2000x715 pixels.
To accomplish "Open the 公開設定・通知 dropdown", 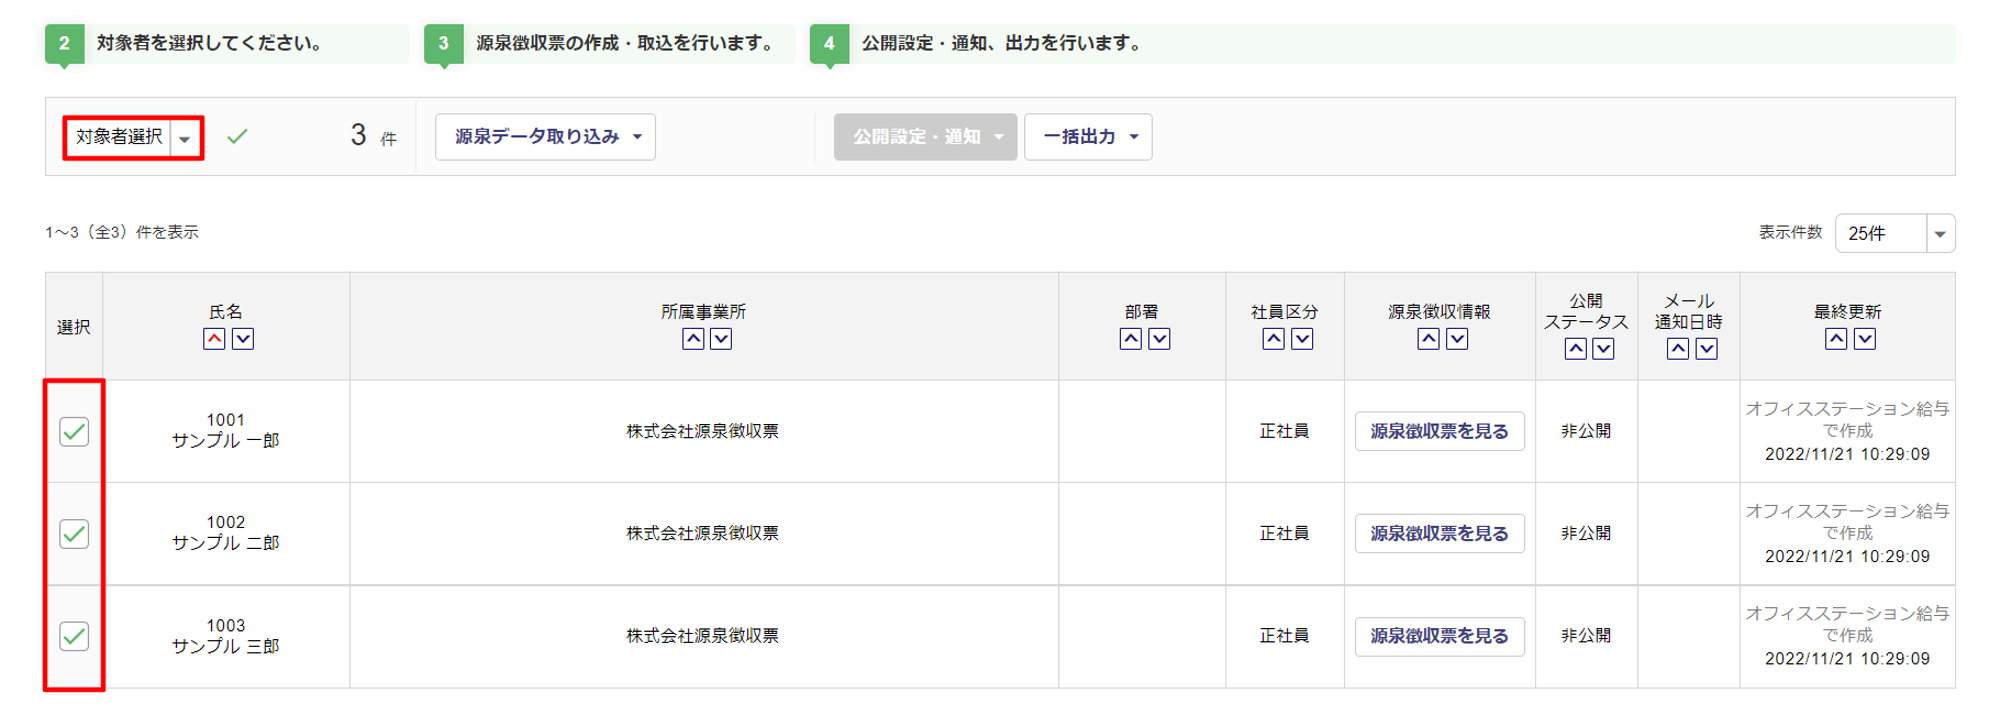I will 925,137.
